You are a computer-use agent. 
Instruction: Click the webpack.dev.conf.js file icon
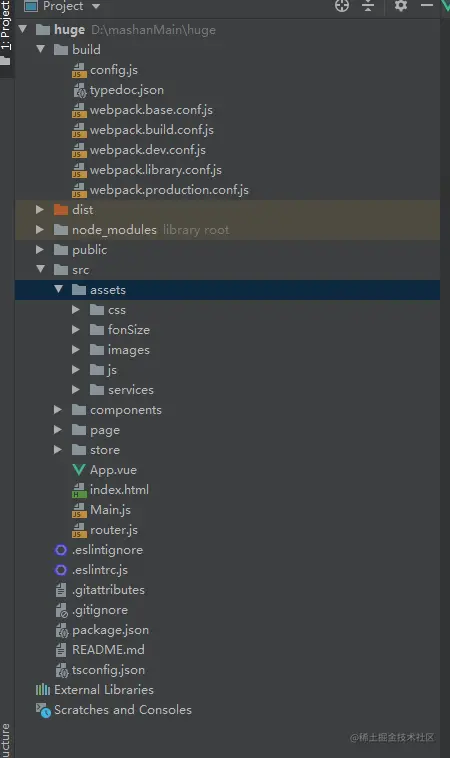79,150
